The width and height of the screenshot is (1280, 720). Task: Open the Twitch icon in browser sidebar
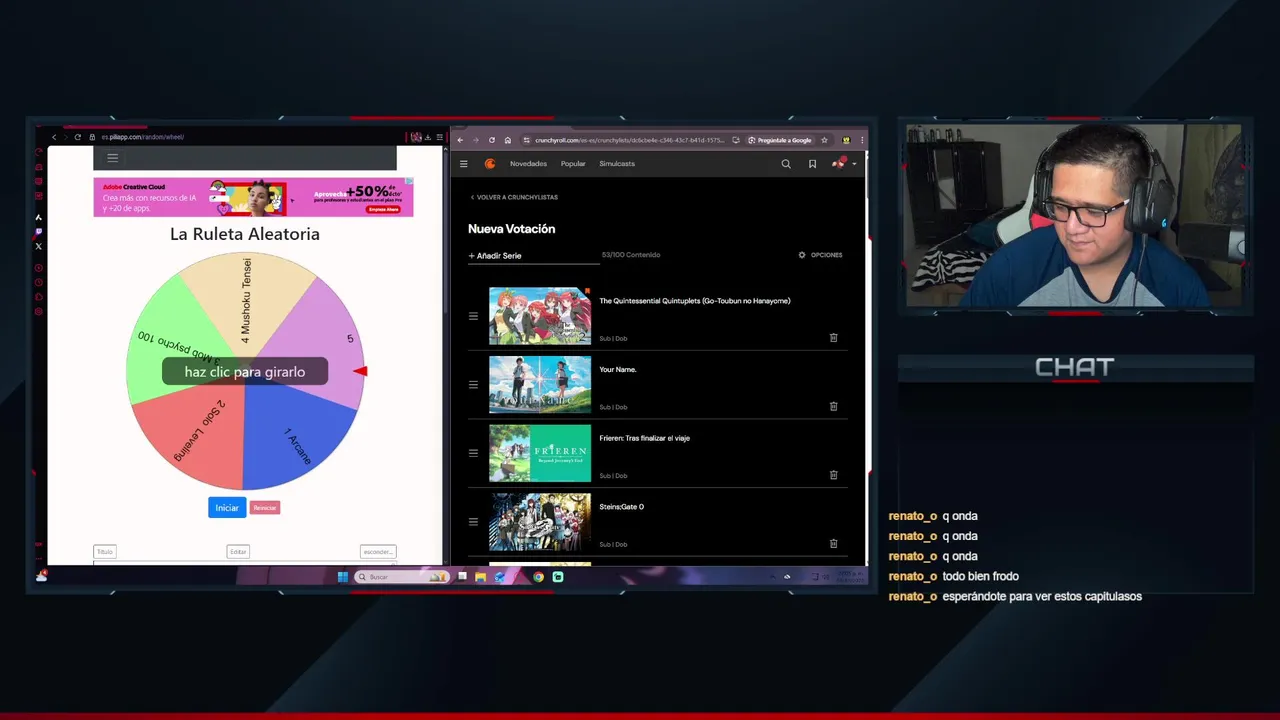pyautogui.click(x=39, y=232)
